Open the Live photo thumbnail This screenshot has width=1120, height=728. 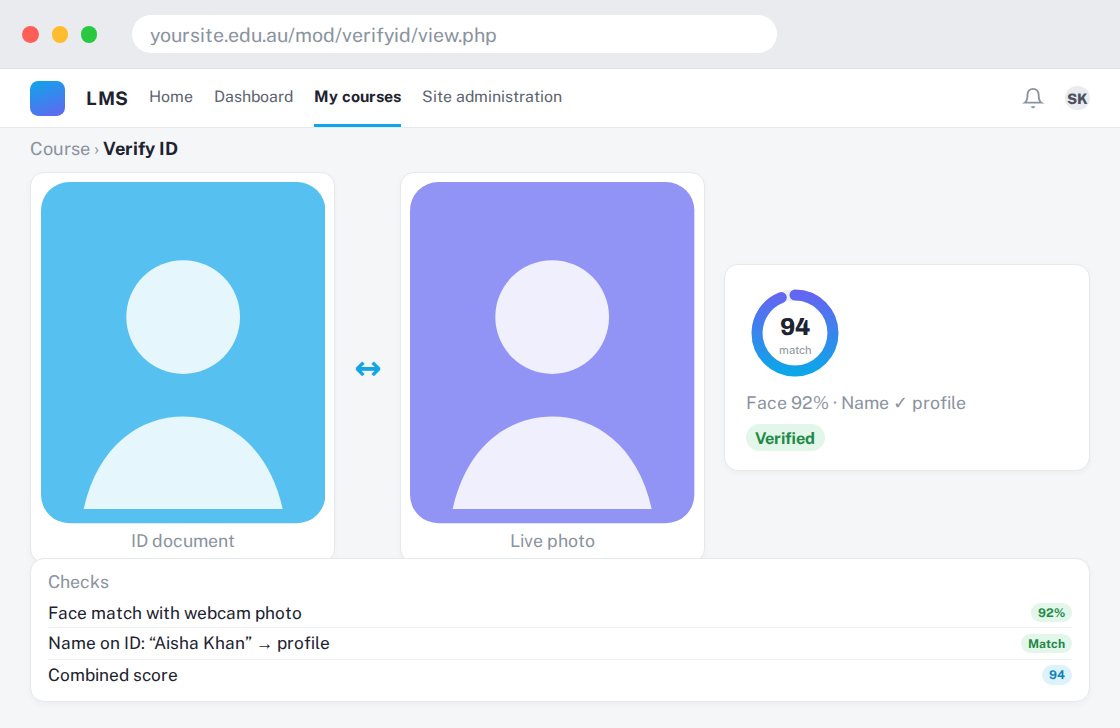[552, 352]
